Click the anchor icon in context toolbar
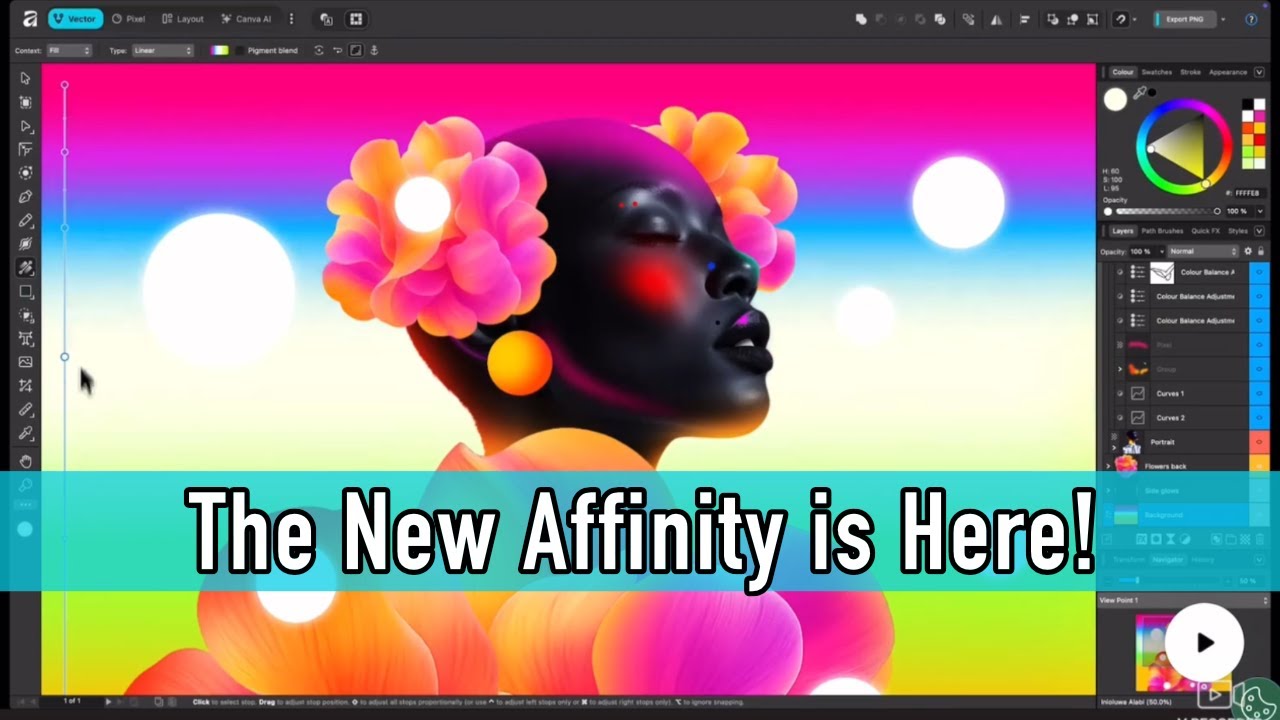This screenshot has width=1280, height=720. 374,50
